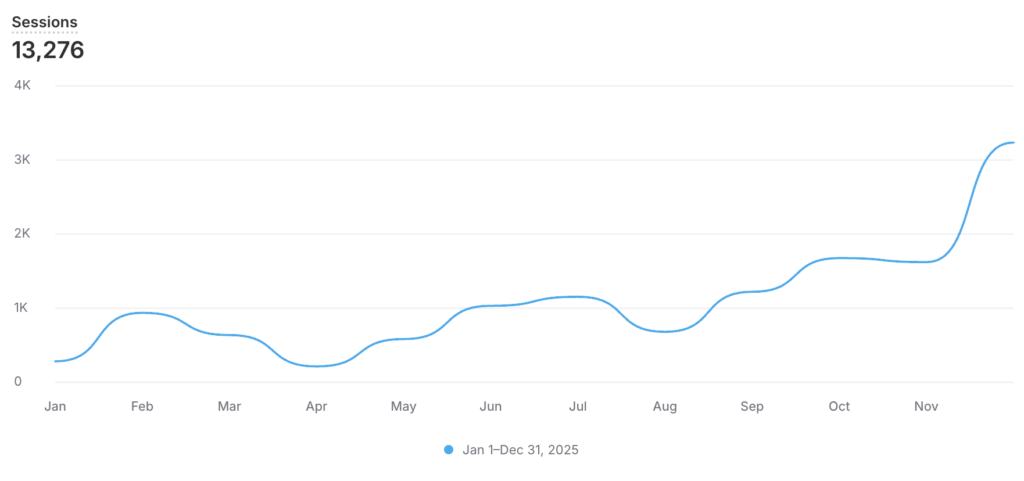
Task: Select Aug on the x-axis
Action: [665, 407]
